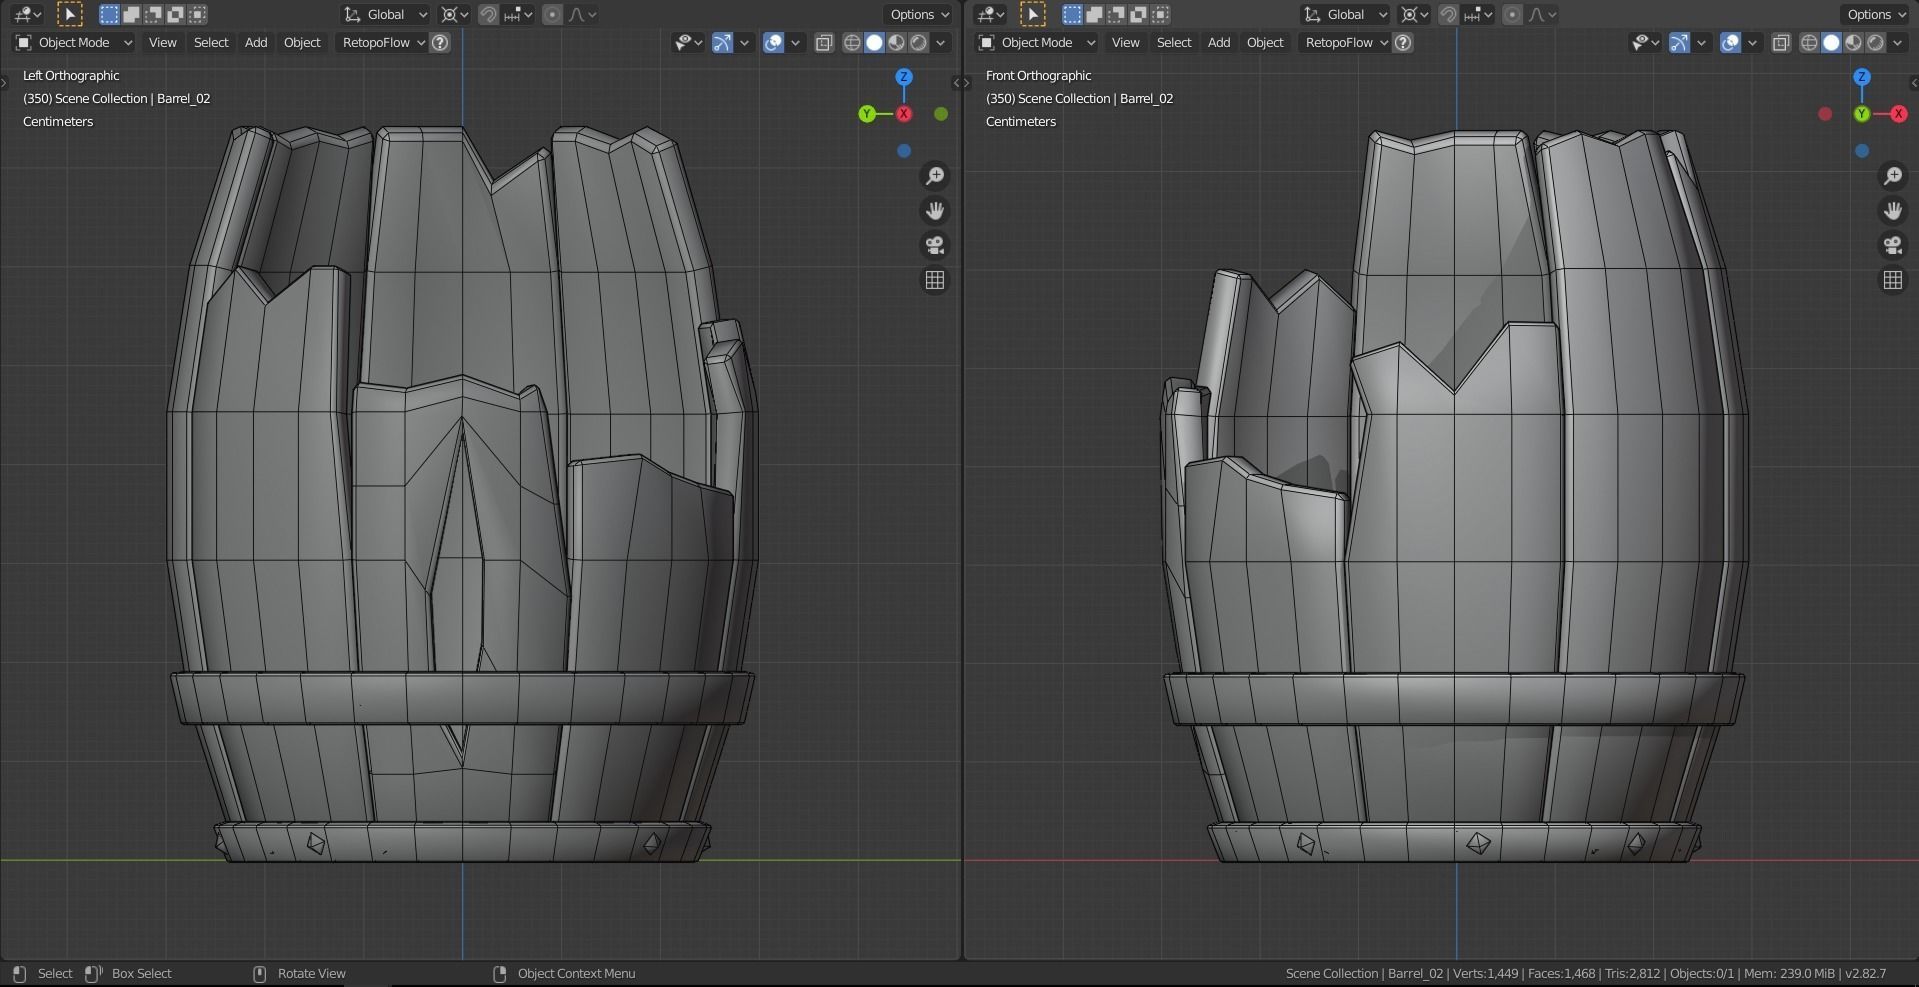Open Select menu in left viewport
This screenshot has width=1919, height=987.
coord(211,42)
